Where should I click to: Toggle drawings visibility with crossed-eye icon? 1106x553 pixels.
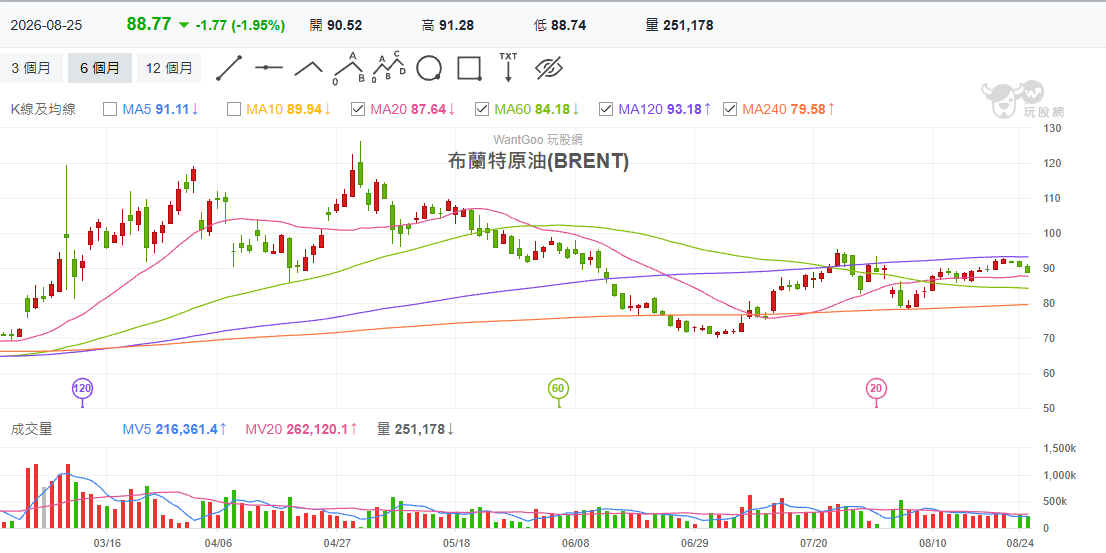[x=549, y=68]
